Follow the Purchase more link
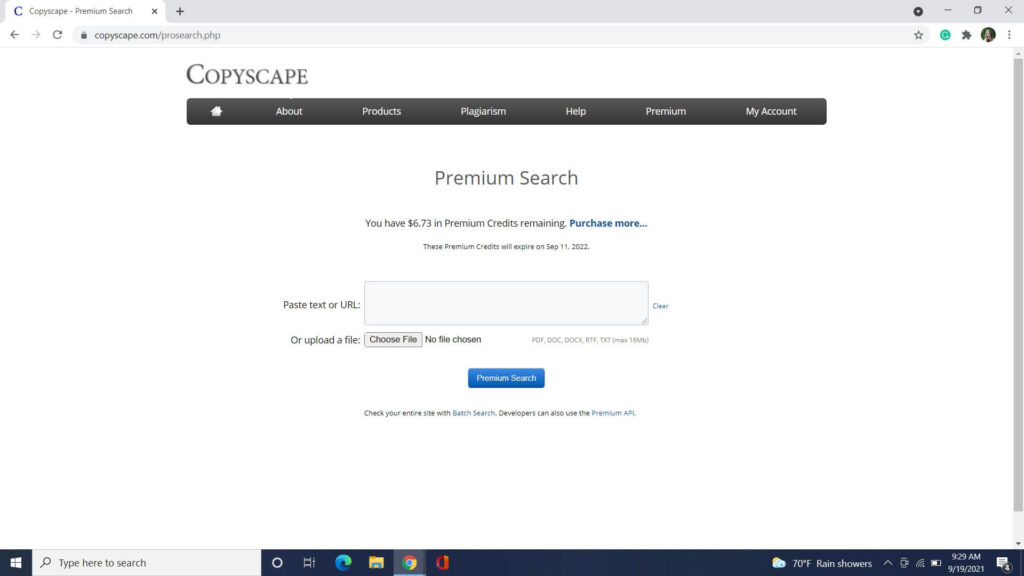Viewport: 1024px width, 576px height. pos(608,222)
